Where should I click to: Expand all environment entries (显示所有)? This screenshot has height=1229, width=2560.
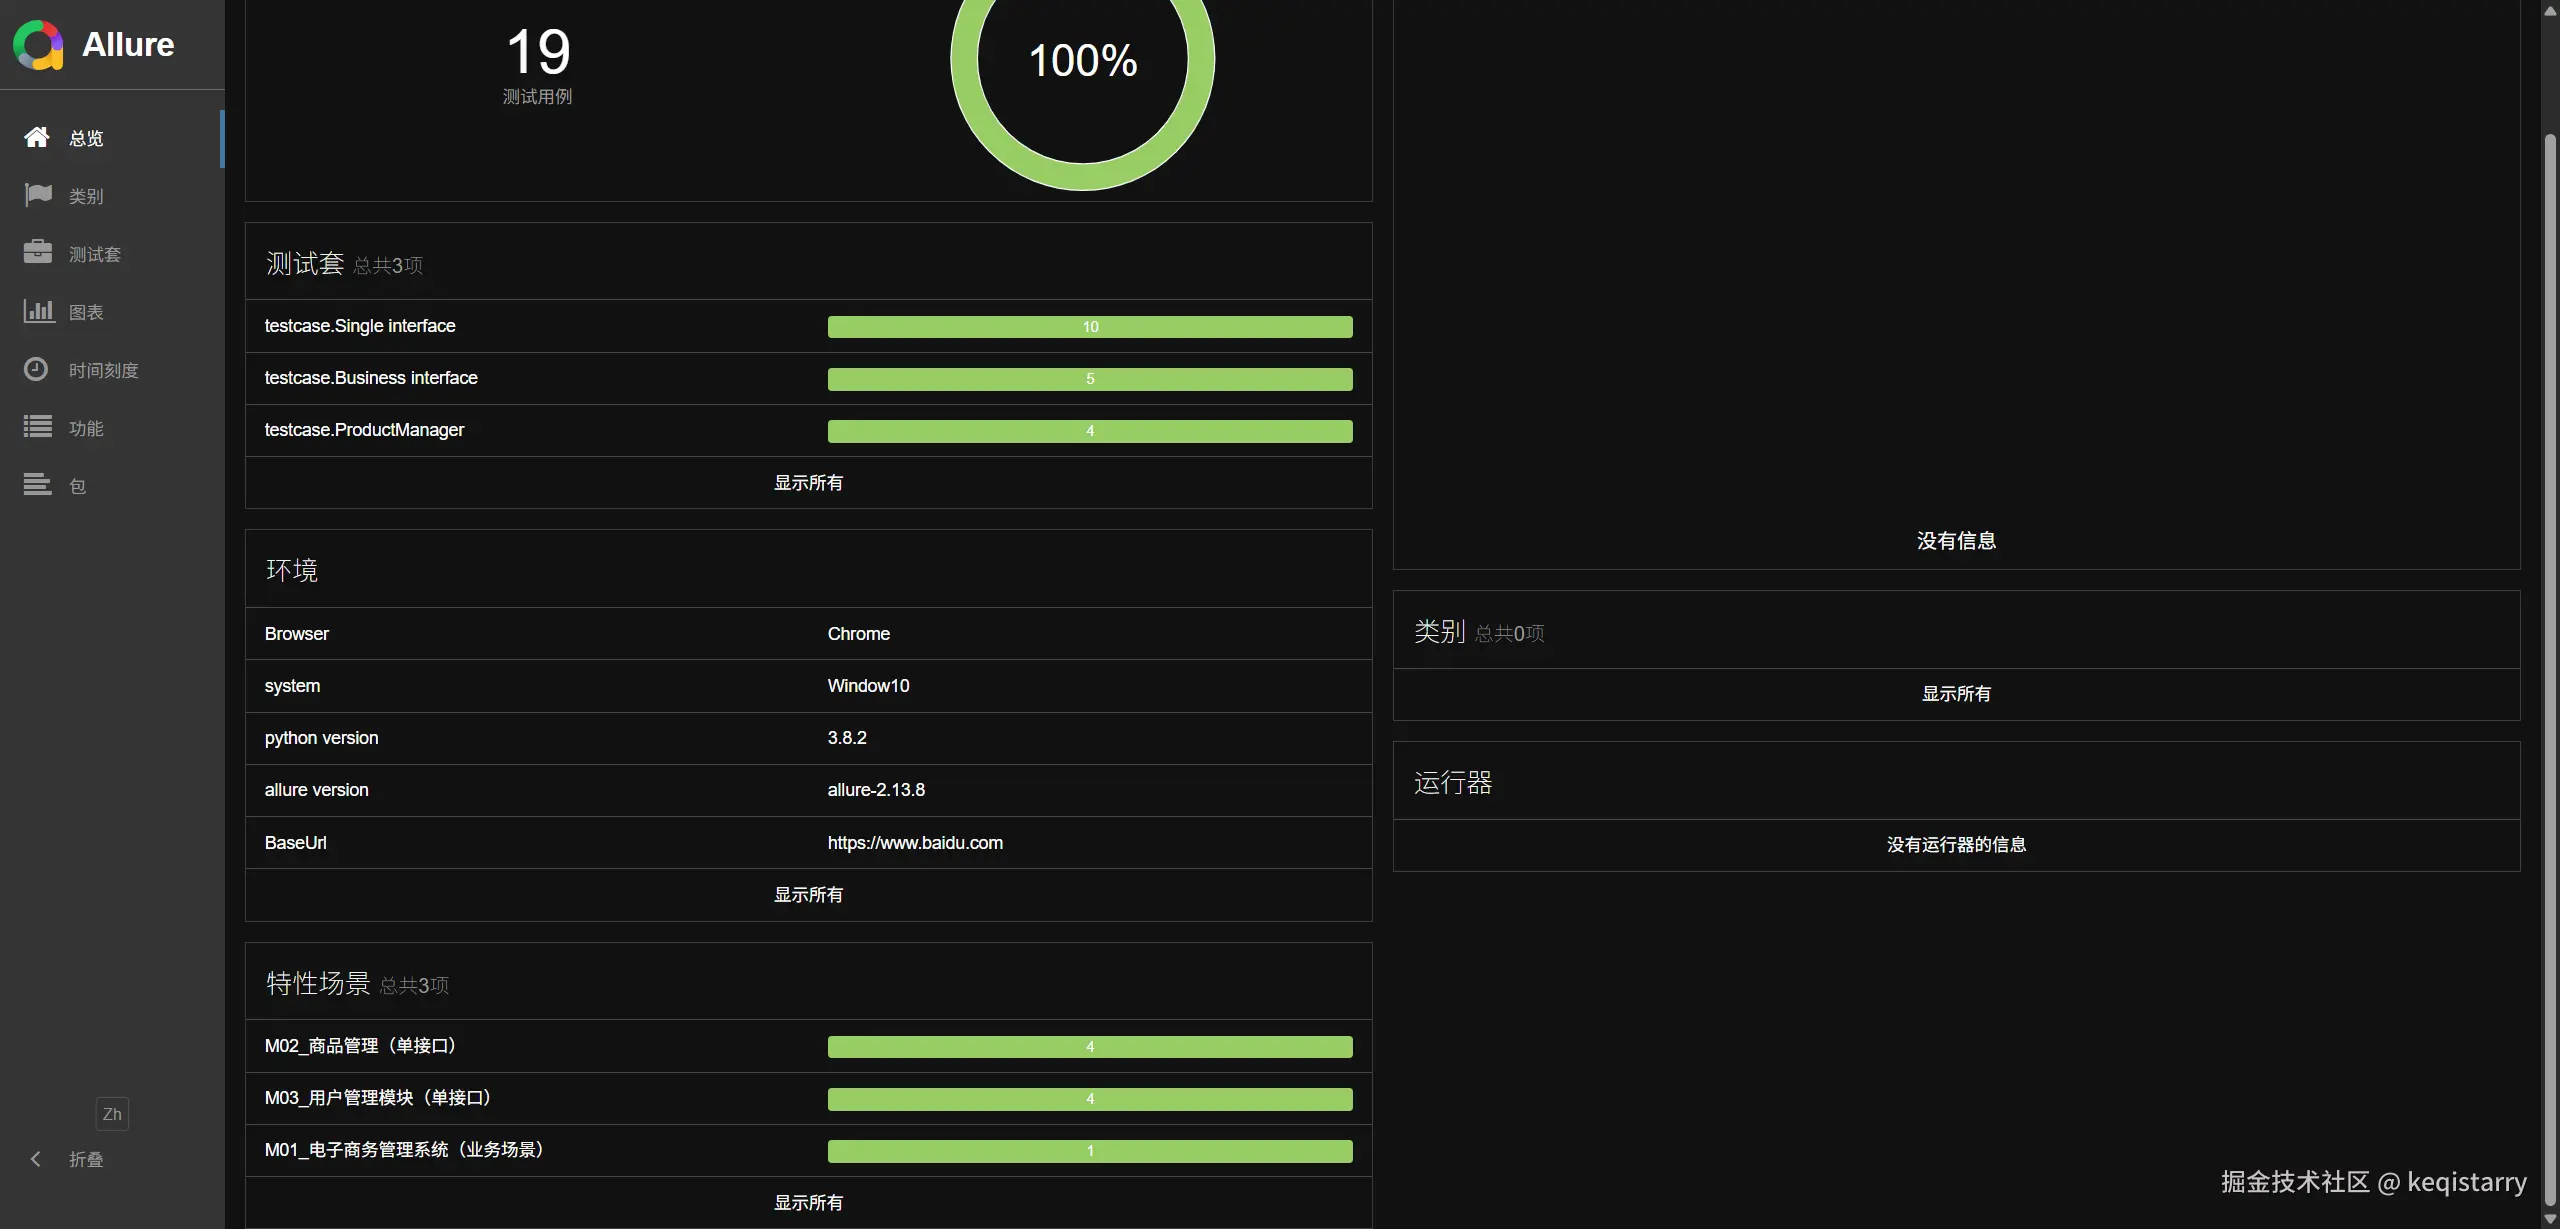click(x=808, y=895)
